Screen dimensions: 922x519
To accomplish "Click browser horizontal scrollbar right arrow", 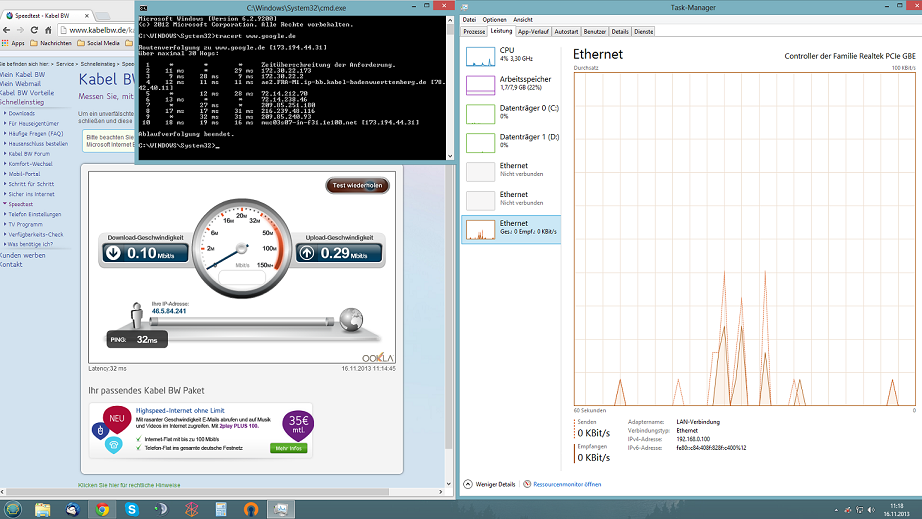I will tap(440, 491).
